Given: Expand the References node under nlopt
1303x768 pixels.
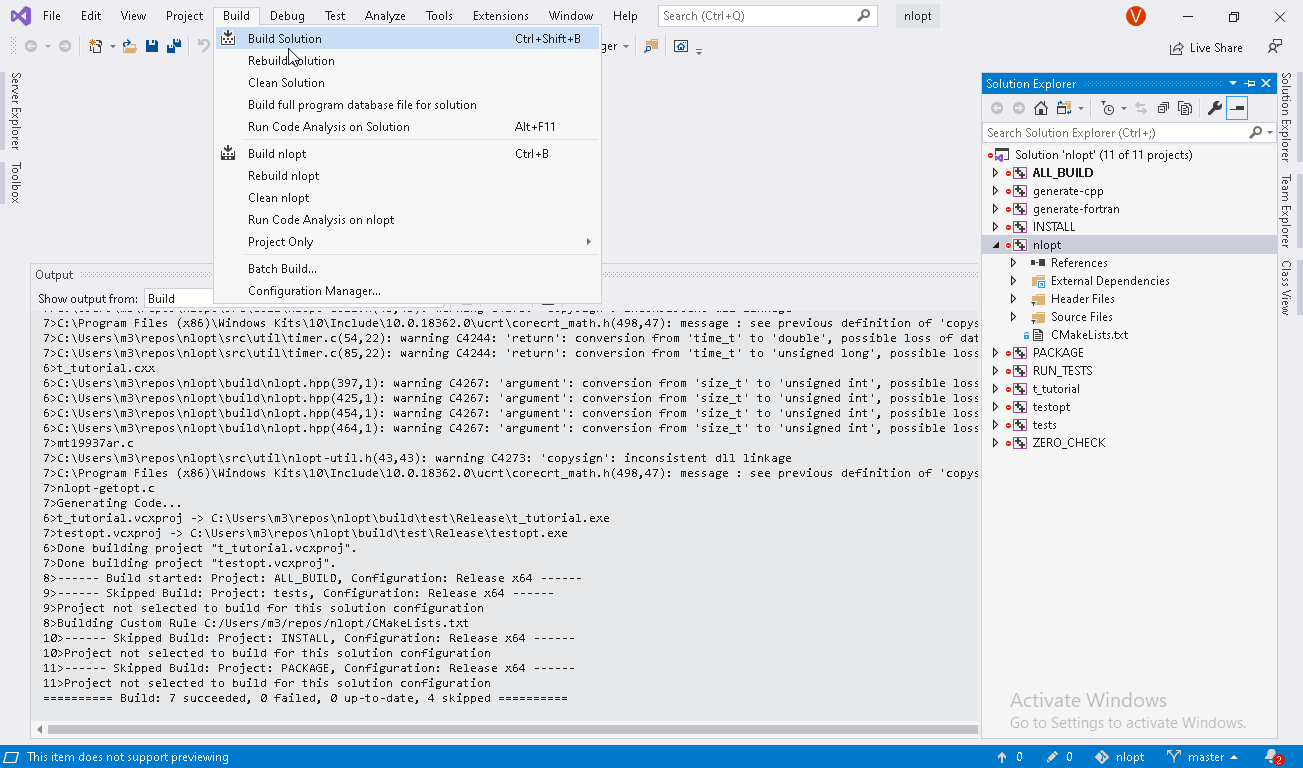Looking at the screenshot, I should coord(1013,263).
